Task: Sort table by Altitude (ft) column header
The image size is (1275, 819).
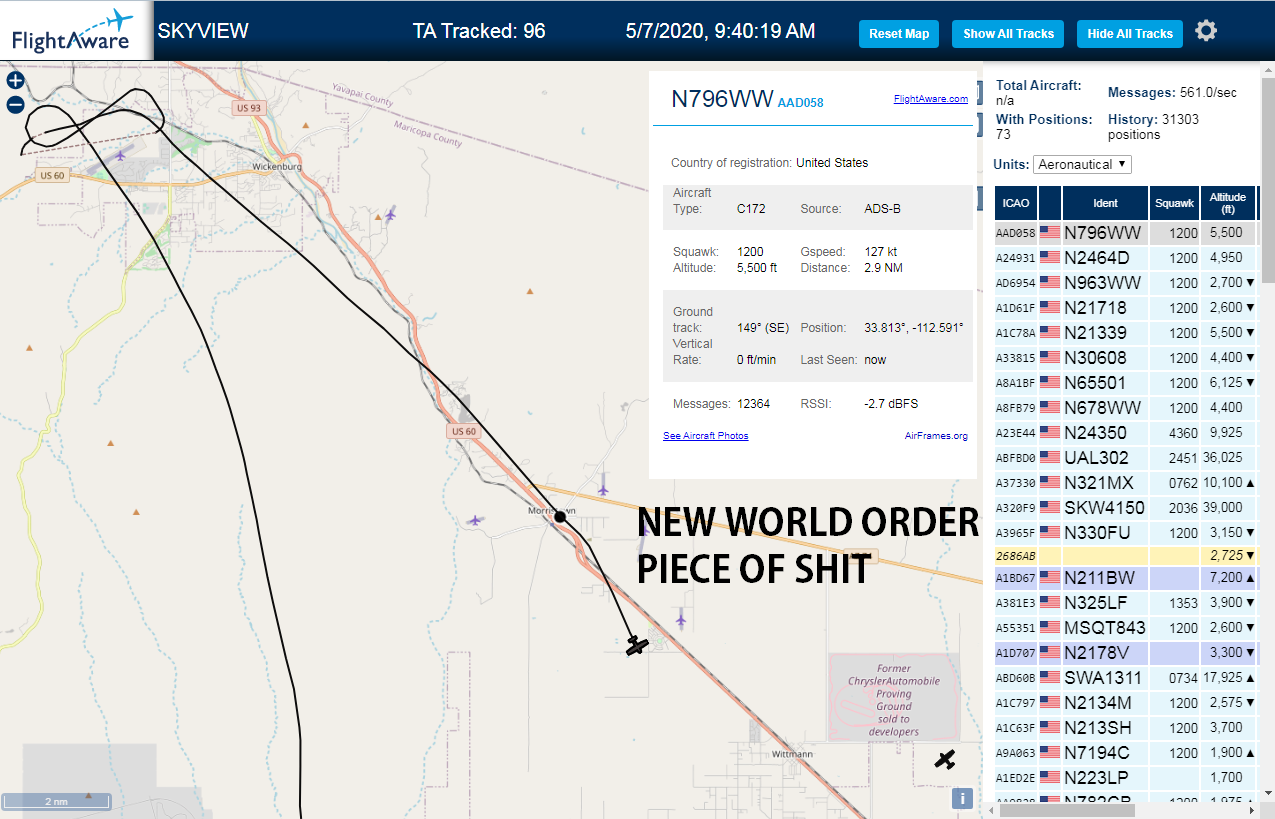Action: (x=1227, y=203)
